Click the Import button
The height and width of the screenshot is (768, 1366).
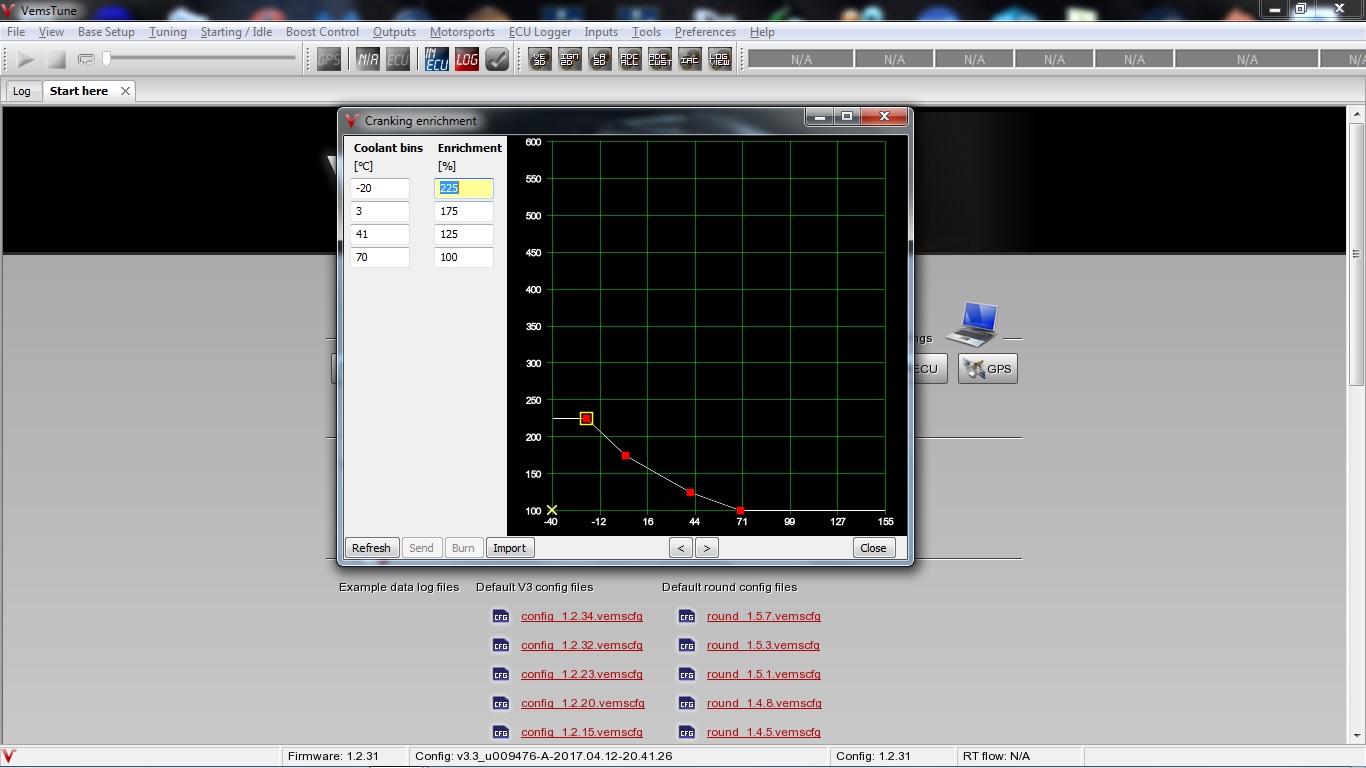pos(509,548)
